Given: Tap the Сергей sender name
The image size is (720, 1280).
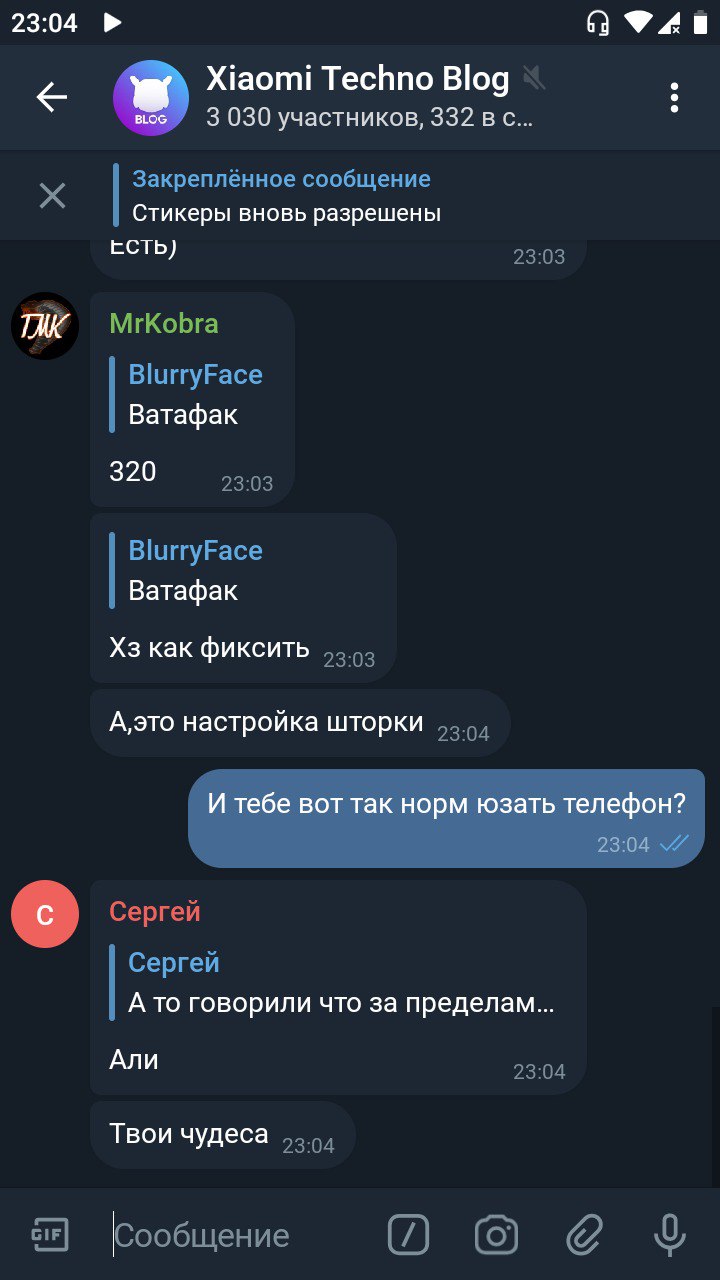Looking at the screenshot, I should click(x=155, y=911).
